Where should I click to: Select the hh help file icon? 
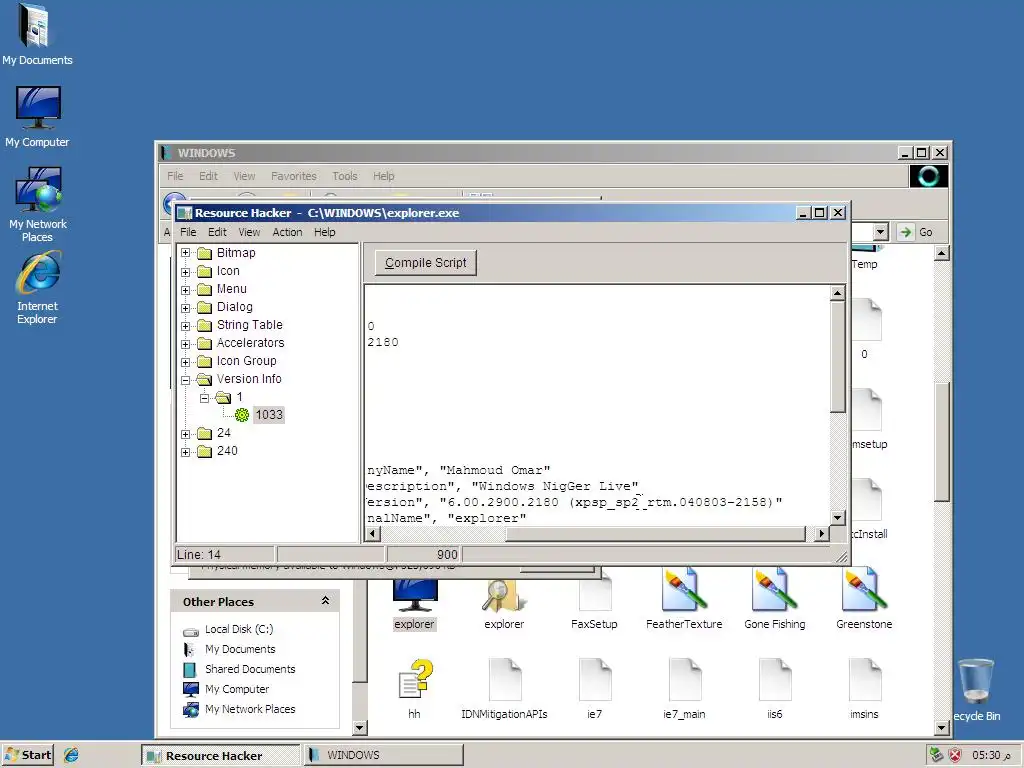(414, 690)
